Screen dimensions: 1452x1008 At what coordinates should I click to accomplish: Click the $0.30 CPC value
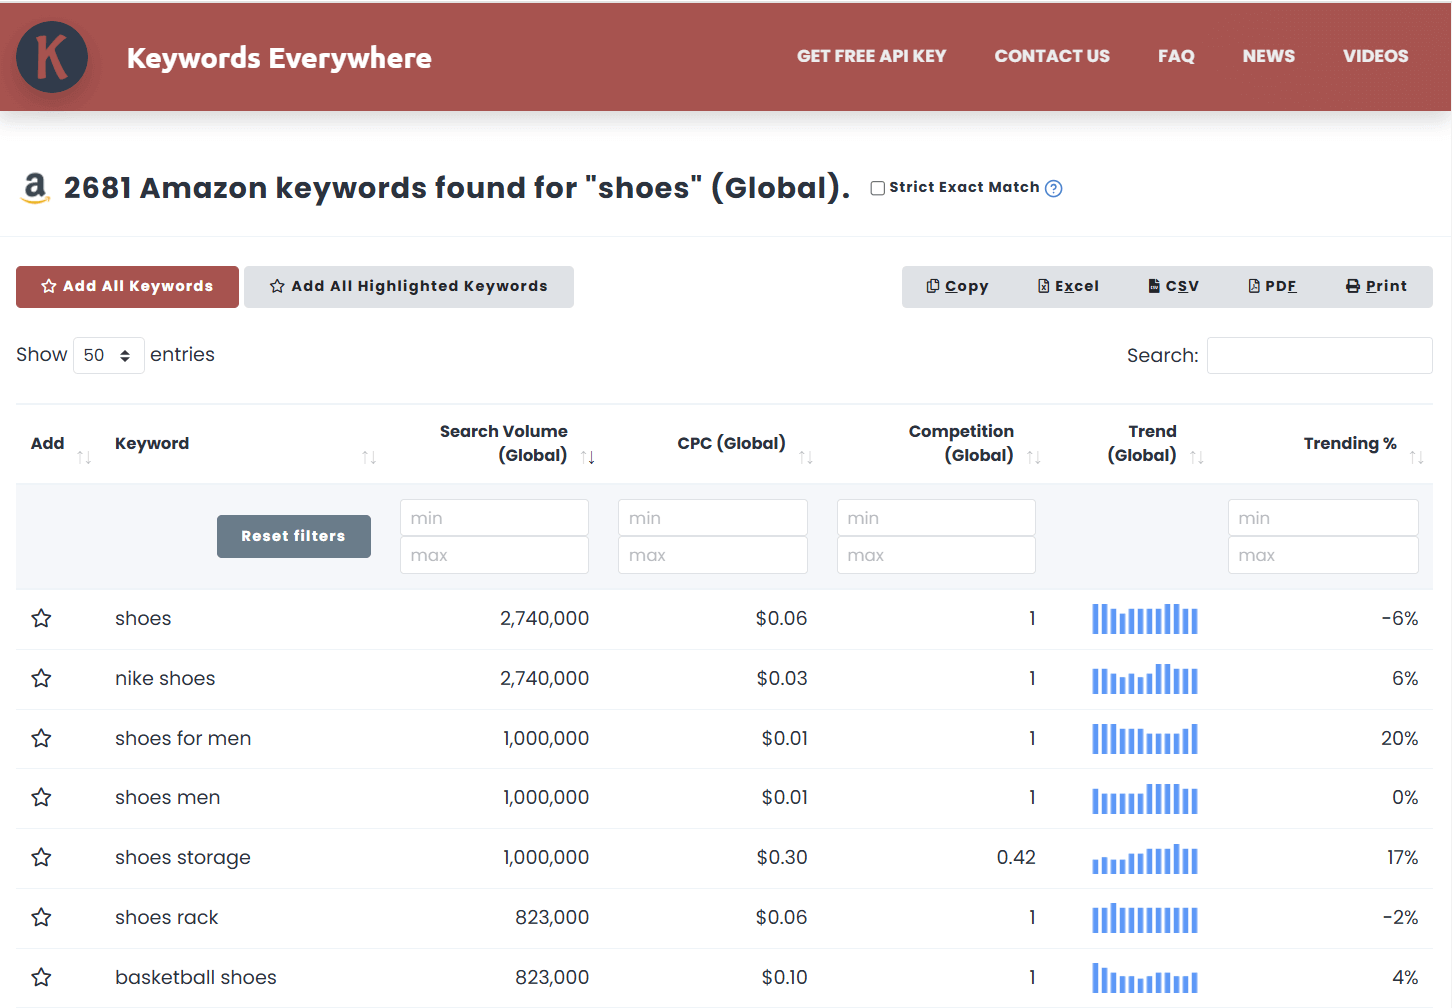tap(782, 857)
